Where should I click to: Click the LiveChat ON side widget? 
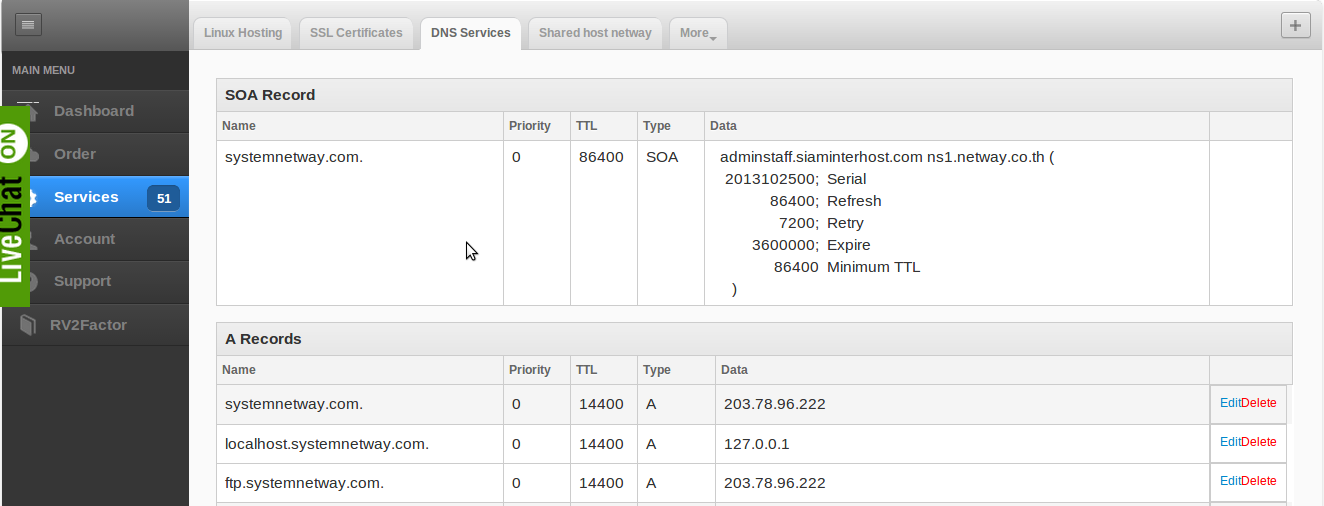[14, 205]
